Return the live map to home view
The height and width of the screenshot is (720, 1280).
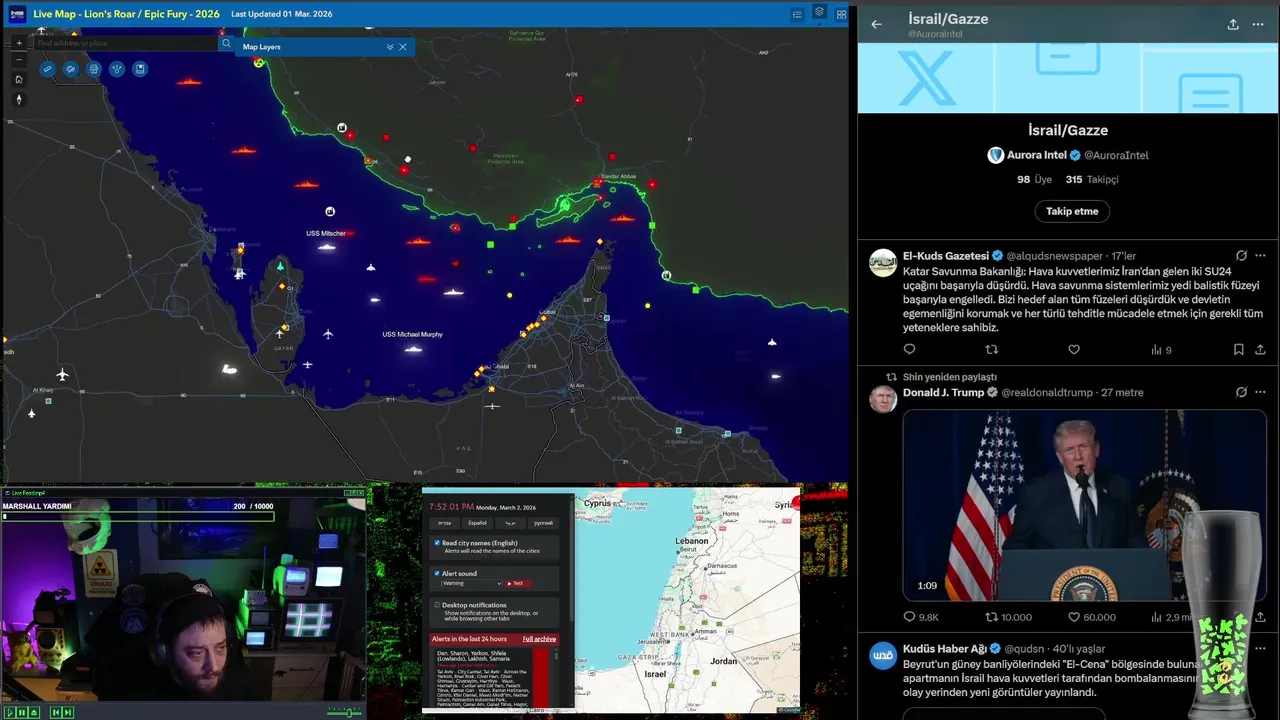click(19, 79)
